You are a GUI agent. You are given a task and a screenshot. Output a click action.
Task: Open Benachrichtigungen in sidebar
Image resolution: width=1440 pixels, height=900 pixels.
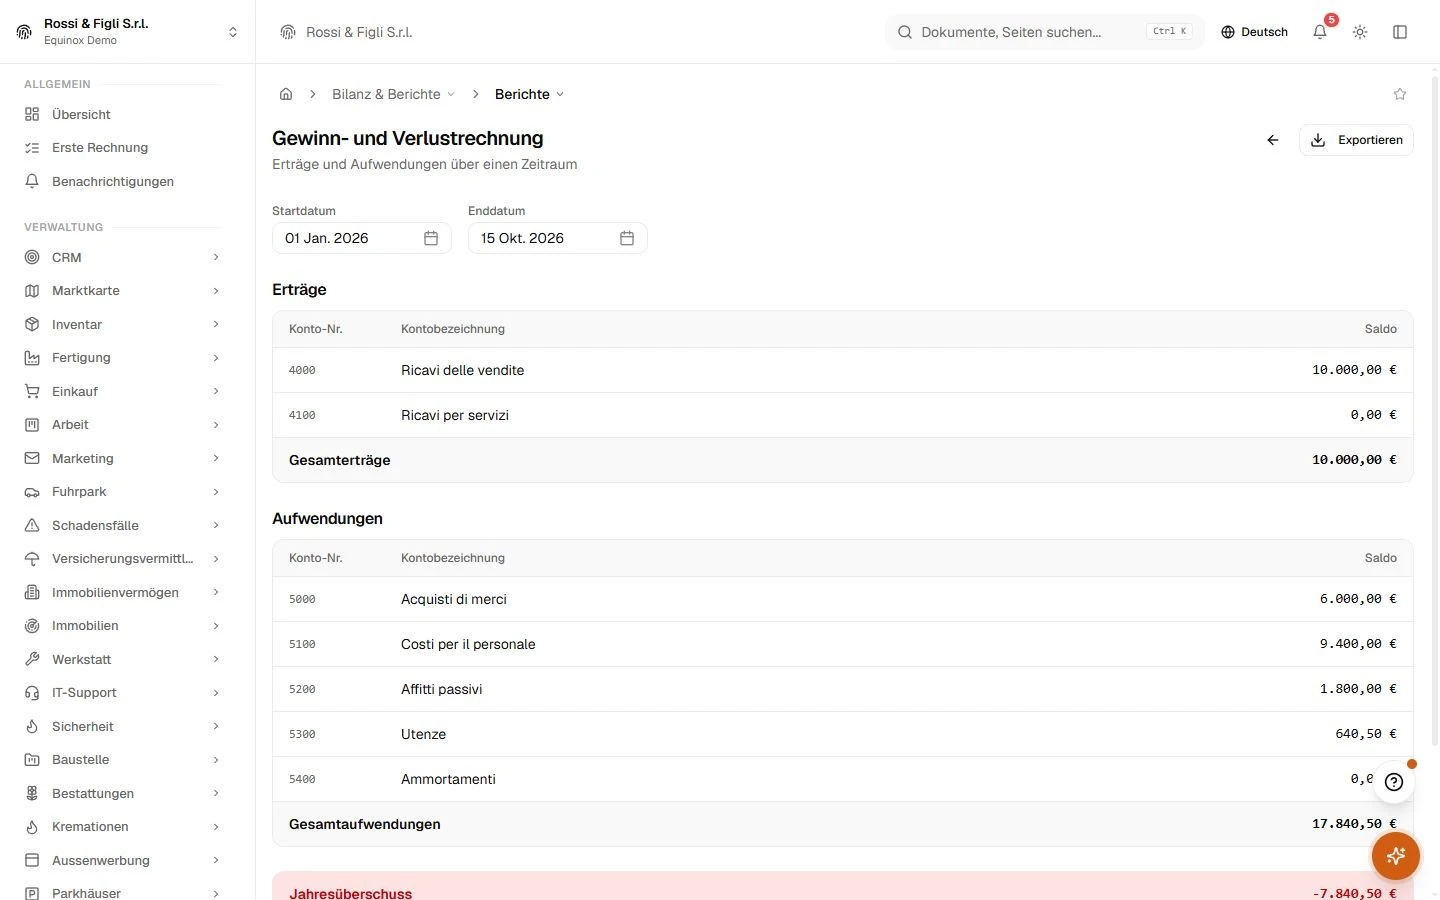[122, 181]
